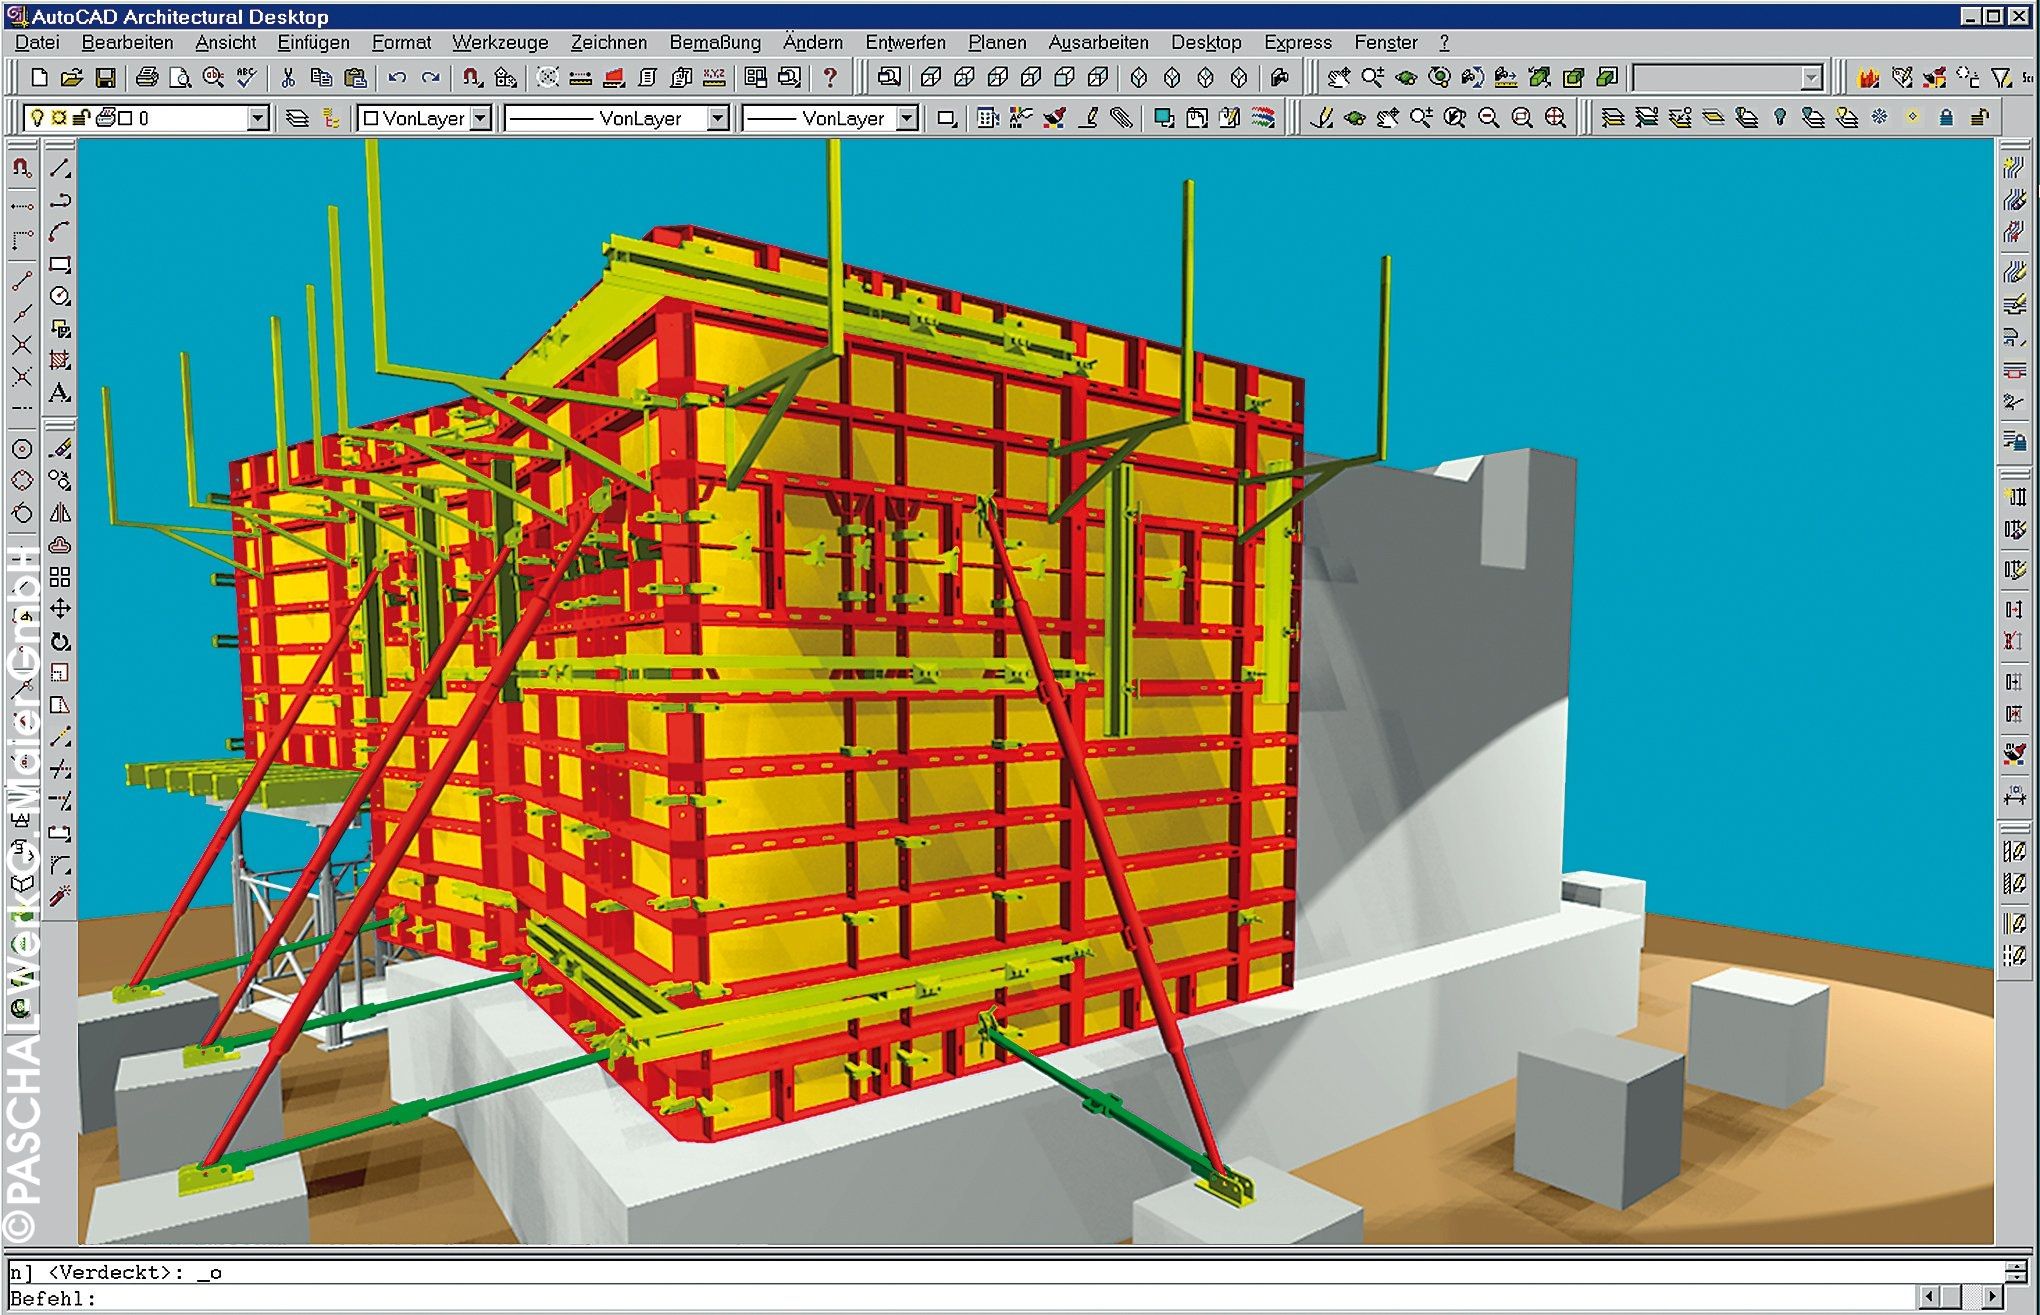The width and height of the screenshot is (2040, 1315).
Task: Expand the layer 0 dropdown list
Action: pyautogui.click(x=258, y=118)
